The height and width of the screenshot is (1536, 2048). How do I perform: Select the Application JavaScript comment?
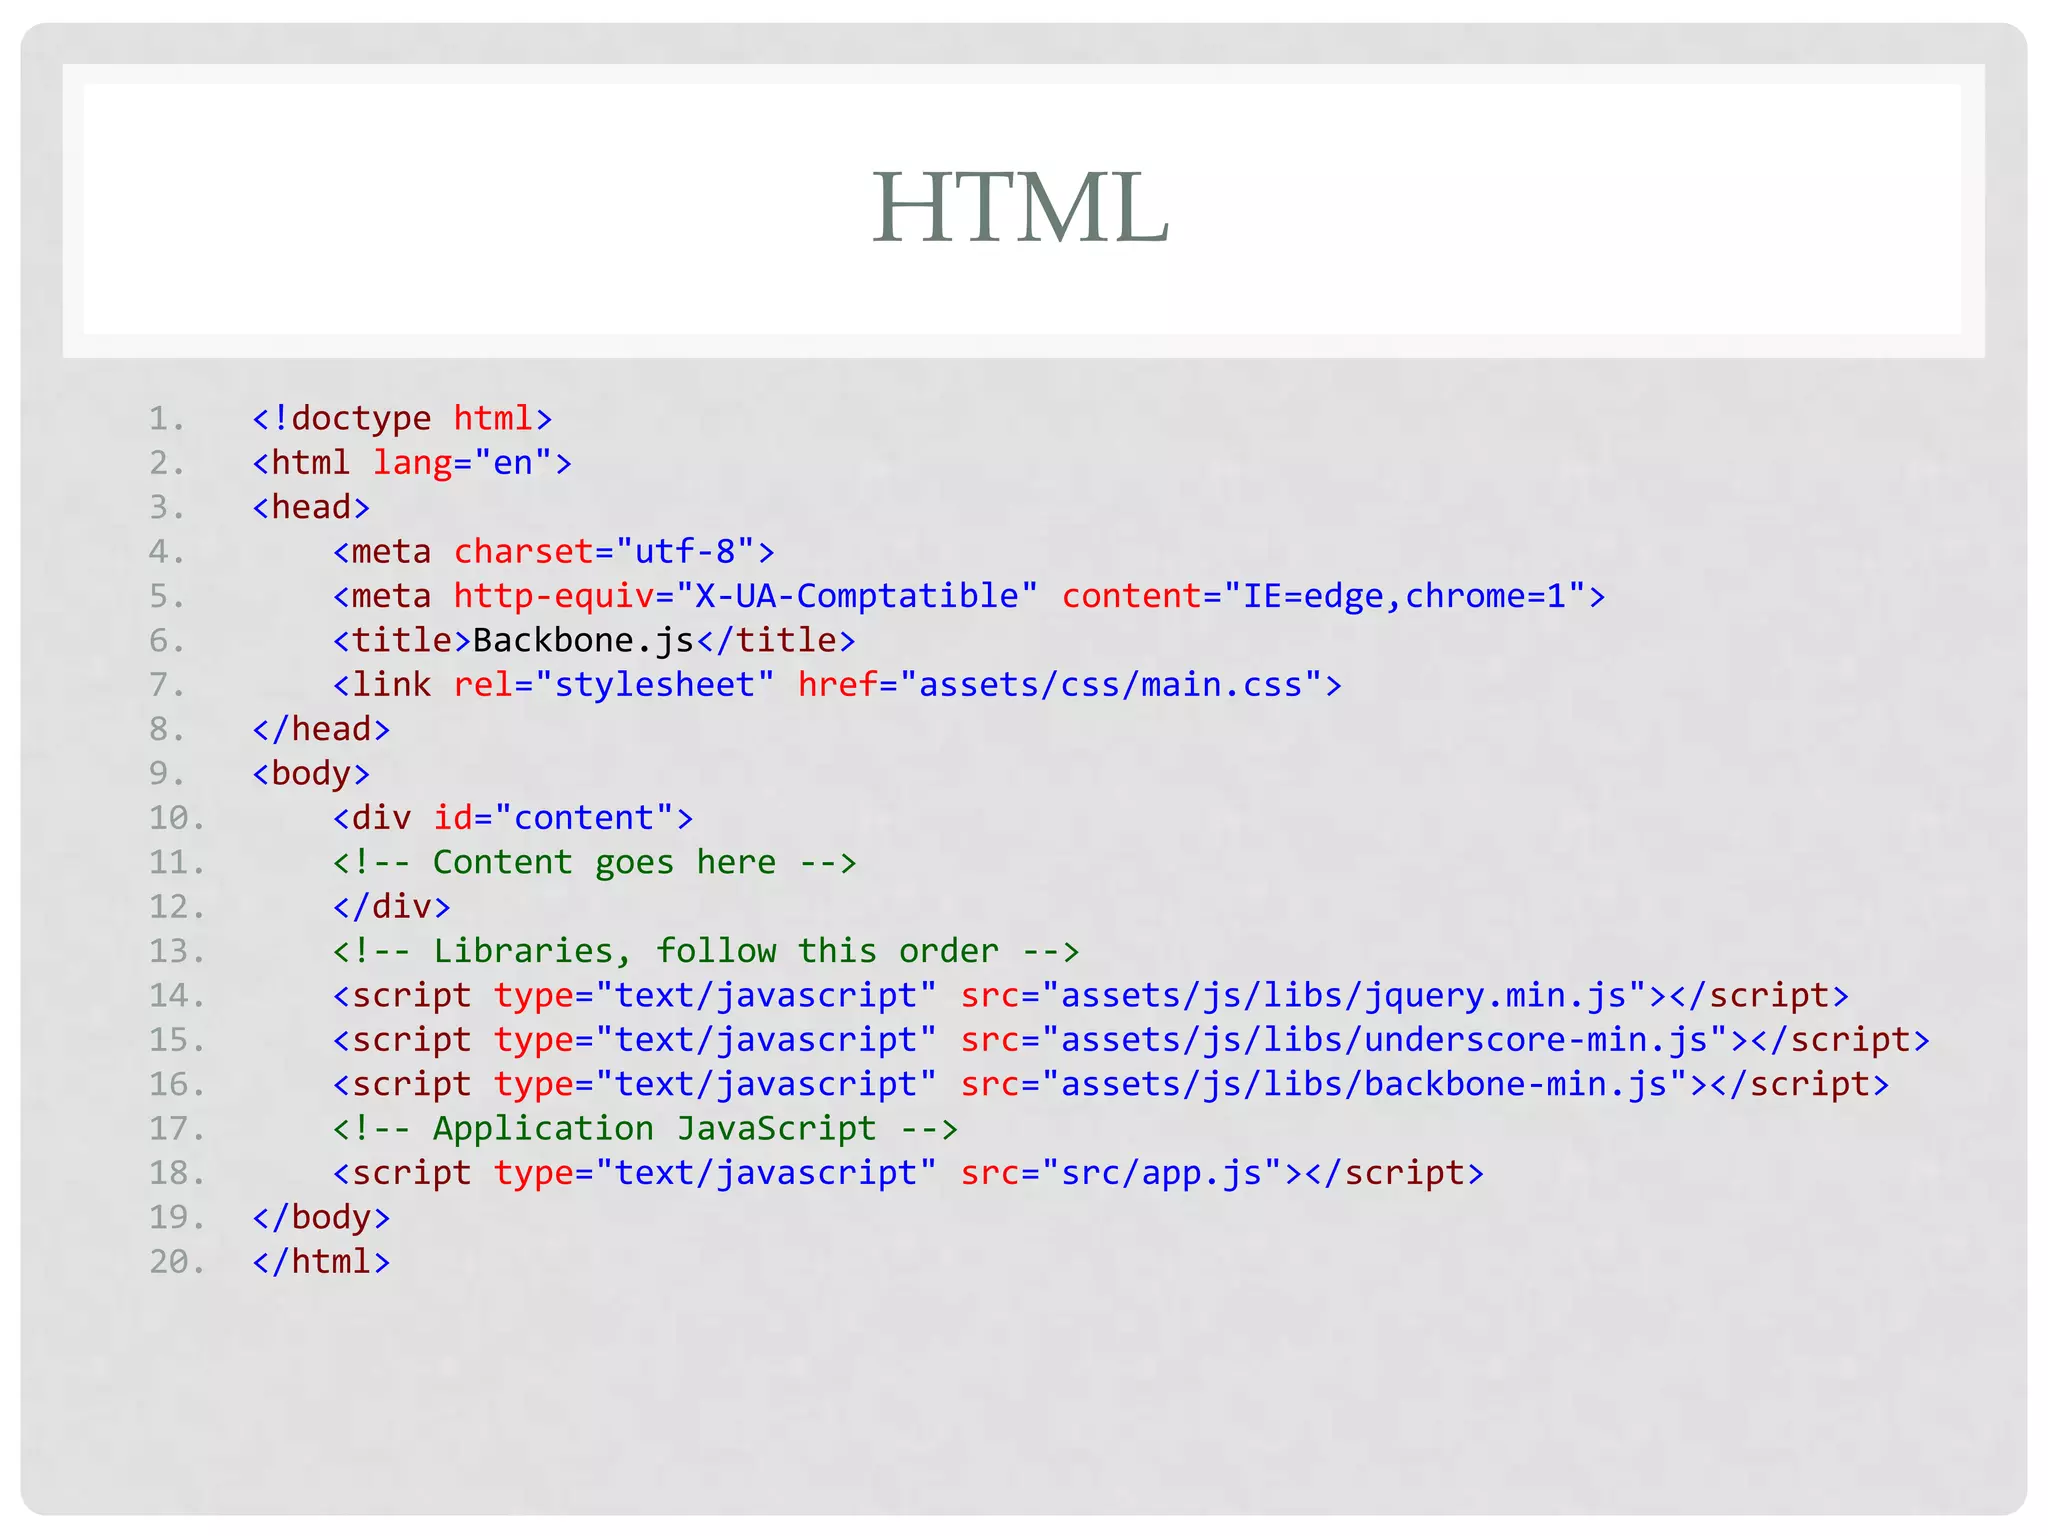point(645,1128)
